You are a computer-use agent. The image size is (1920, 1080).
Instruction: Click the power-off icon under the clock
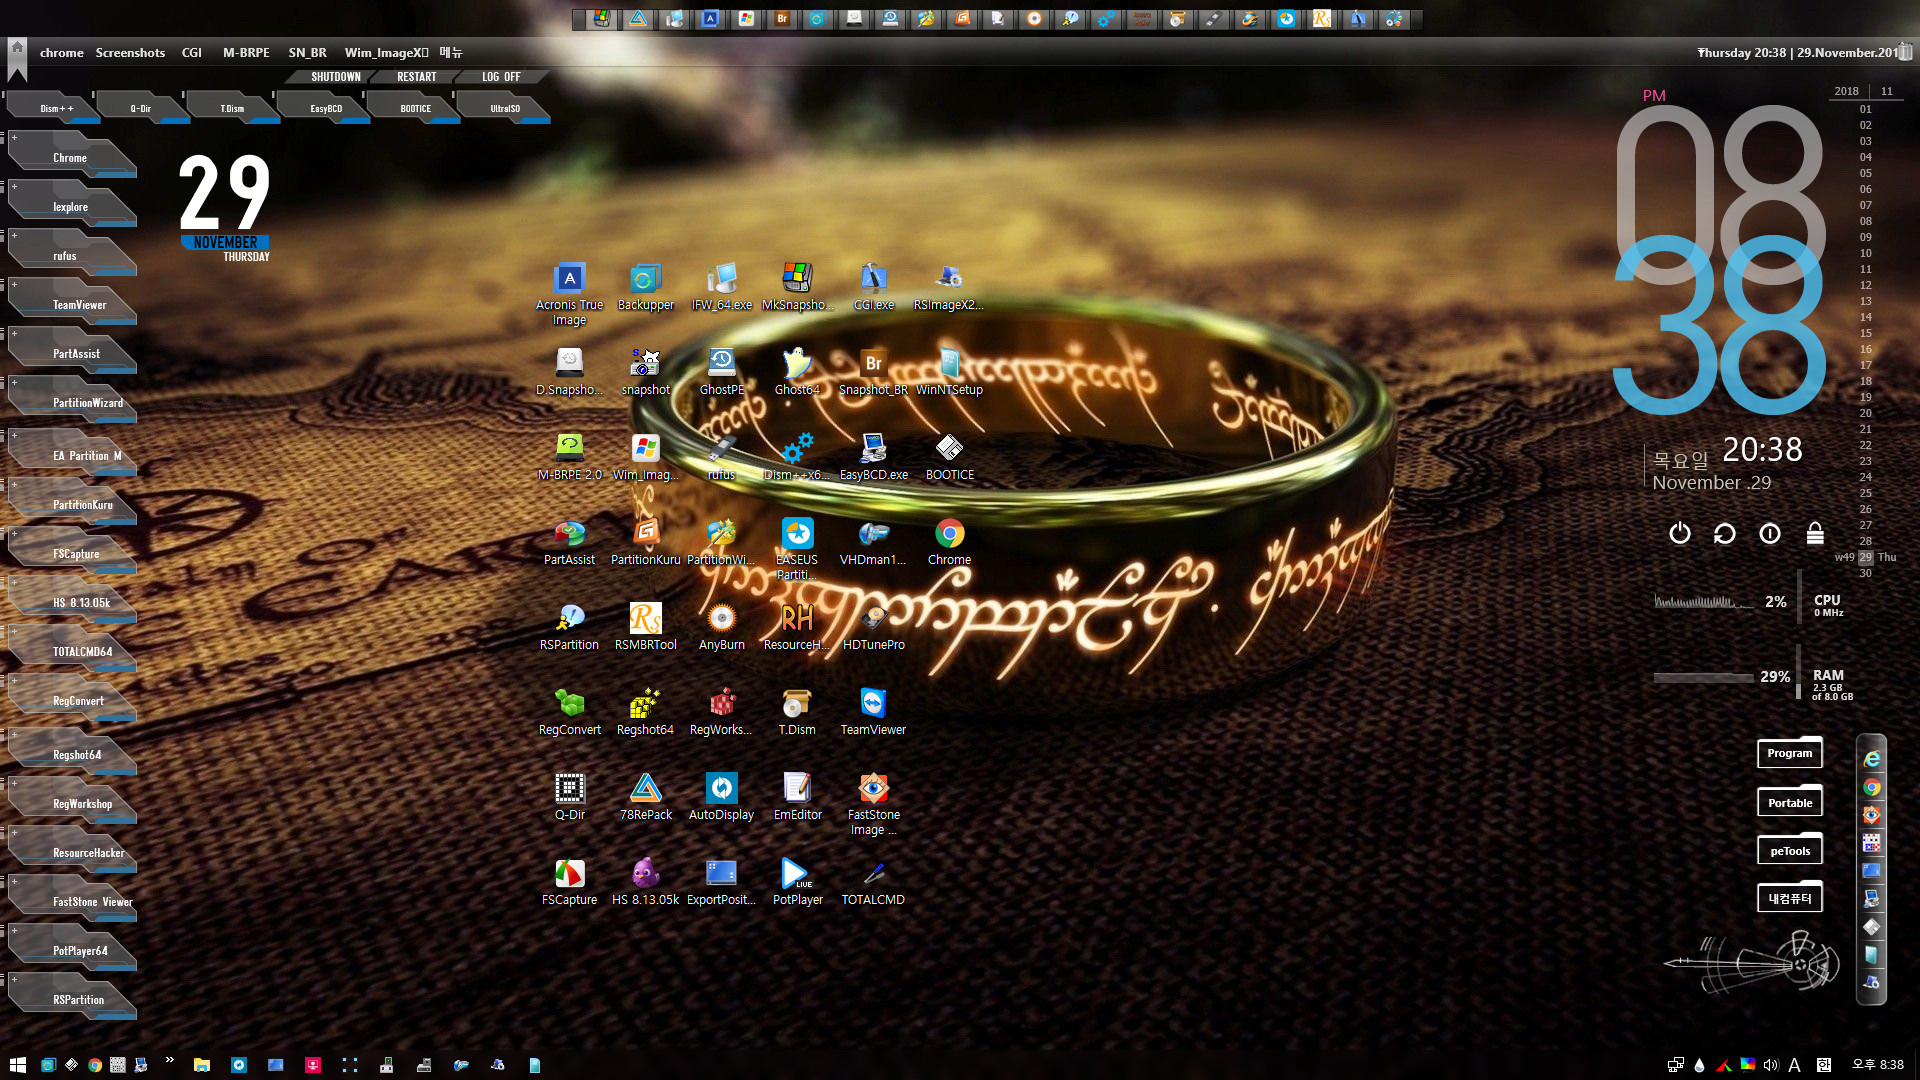[1680, 533]
